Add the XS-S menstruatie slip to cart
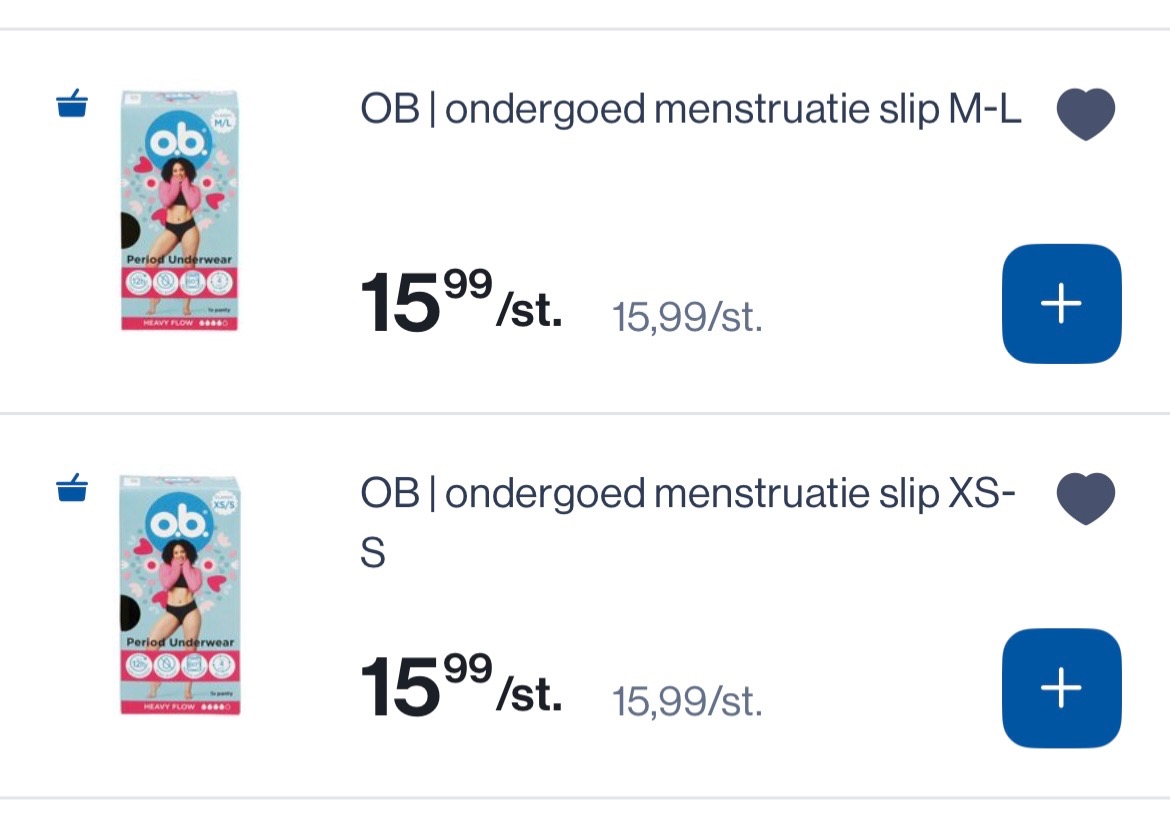The height and width of the screenshot is (813, 1170). (x=1061, y=687)
